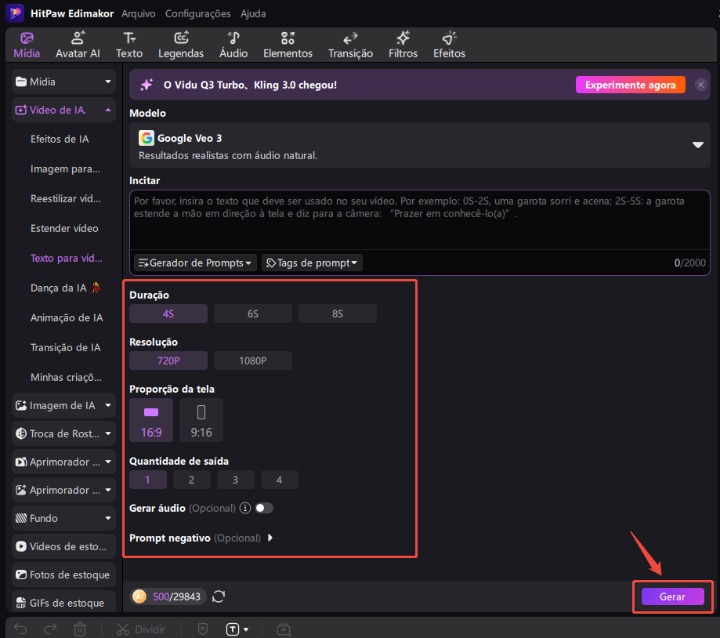This screenshot has height=638, width=720.
Task: Set output quantity to 3
Action: [x=236, y=480]
